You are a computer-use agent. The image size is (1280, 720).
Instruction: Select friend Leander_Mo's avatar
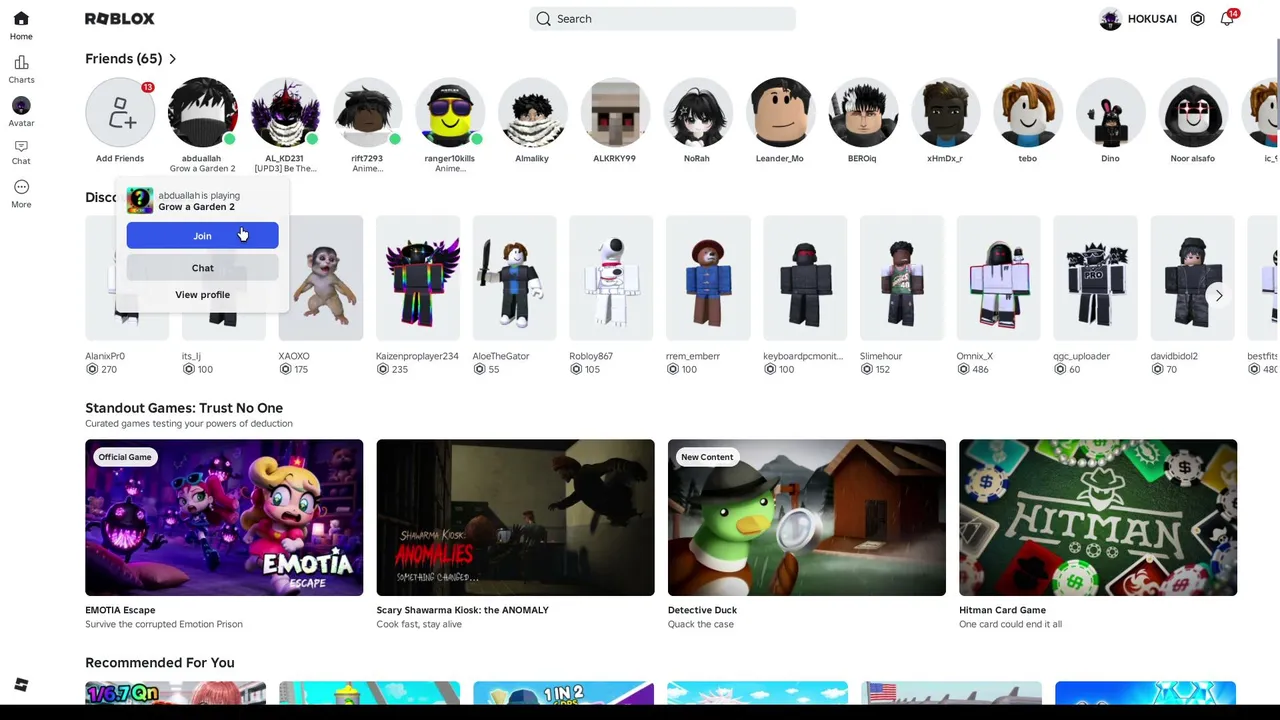pos(780,112)
